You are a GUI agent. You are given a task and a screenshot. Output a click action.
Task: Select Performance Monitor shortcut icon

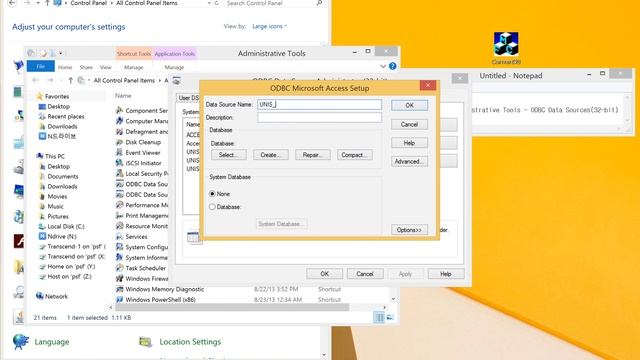point(120,205)
